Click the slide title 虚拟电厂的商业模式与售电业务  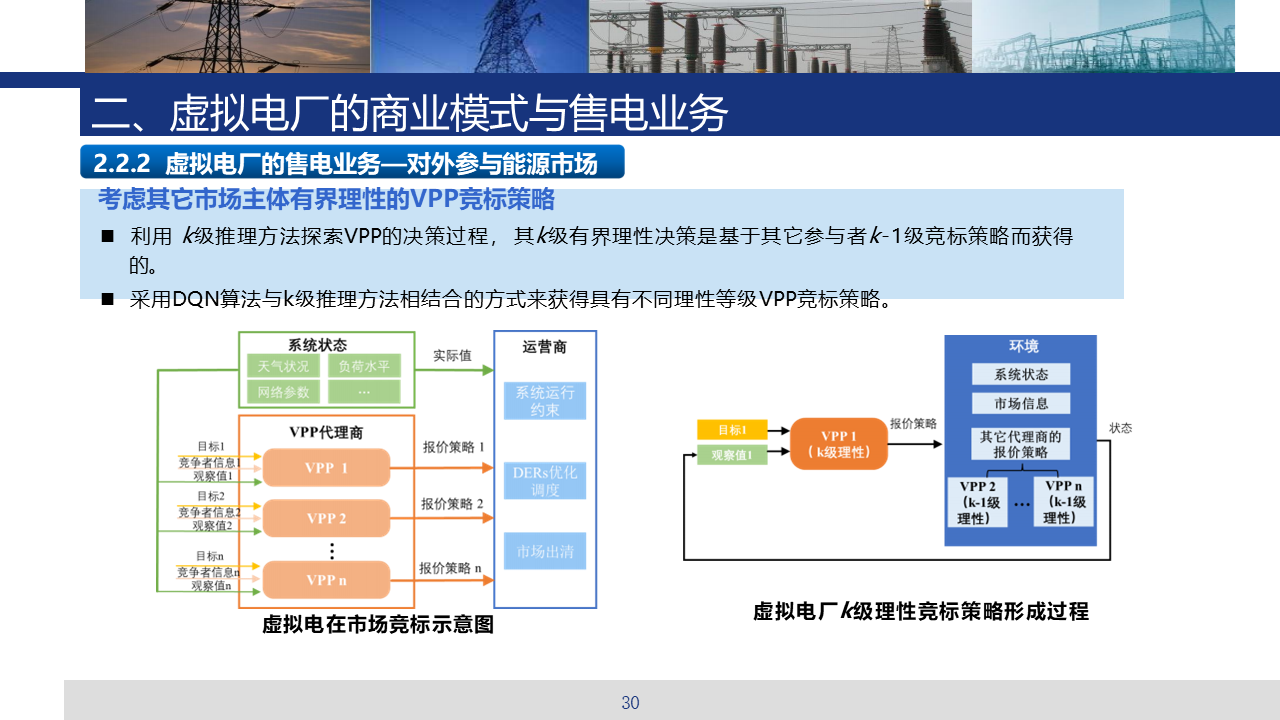(409, 114)
